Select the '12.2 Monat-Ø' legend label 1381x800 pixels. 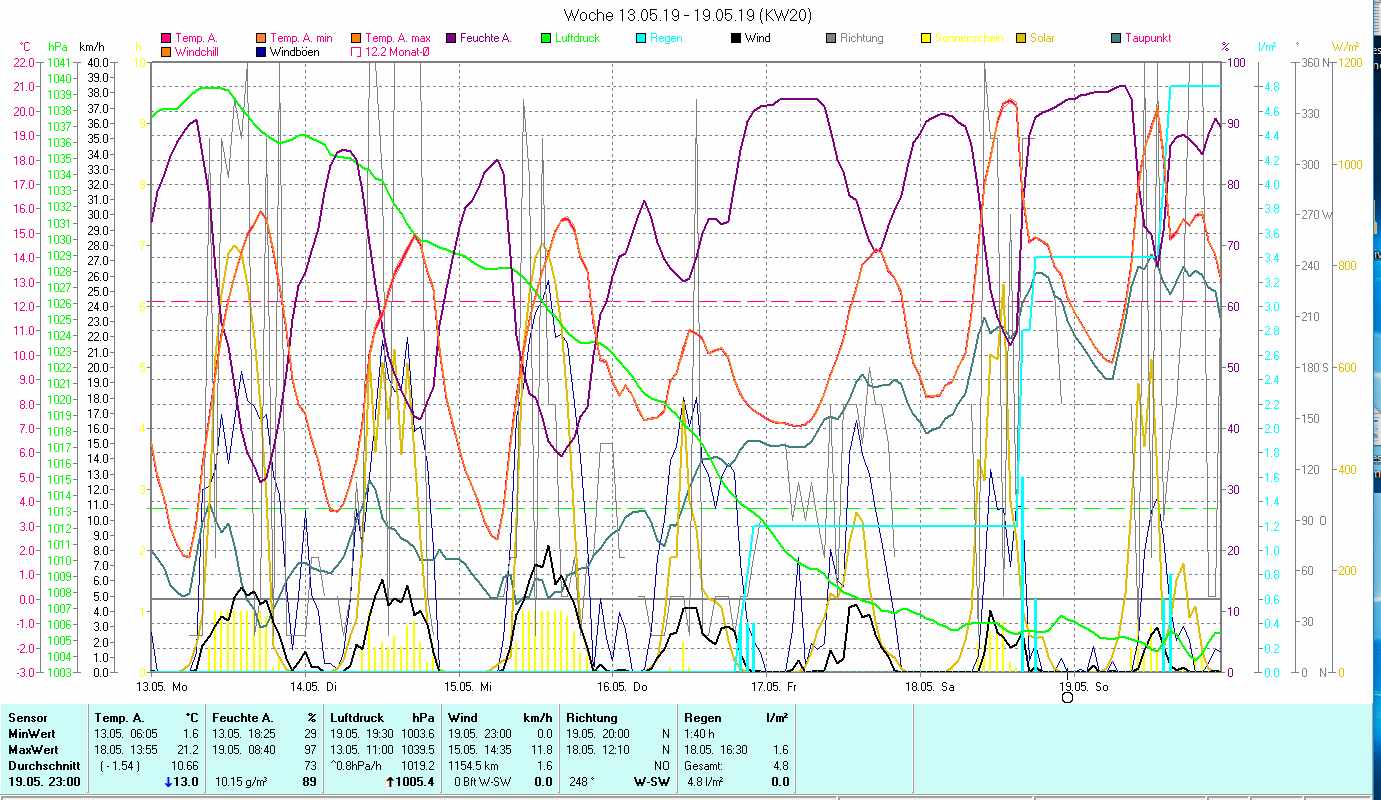(400, 51)
